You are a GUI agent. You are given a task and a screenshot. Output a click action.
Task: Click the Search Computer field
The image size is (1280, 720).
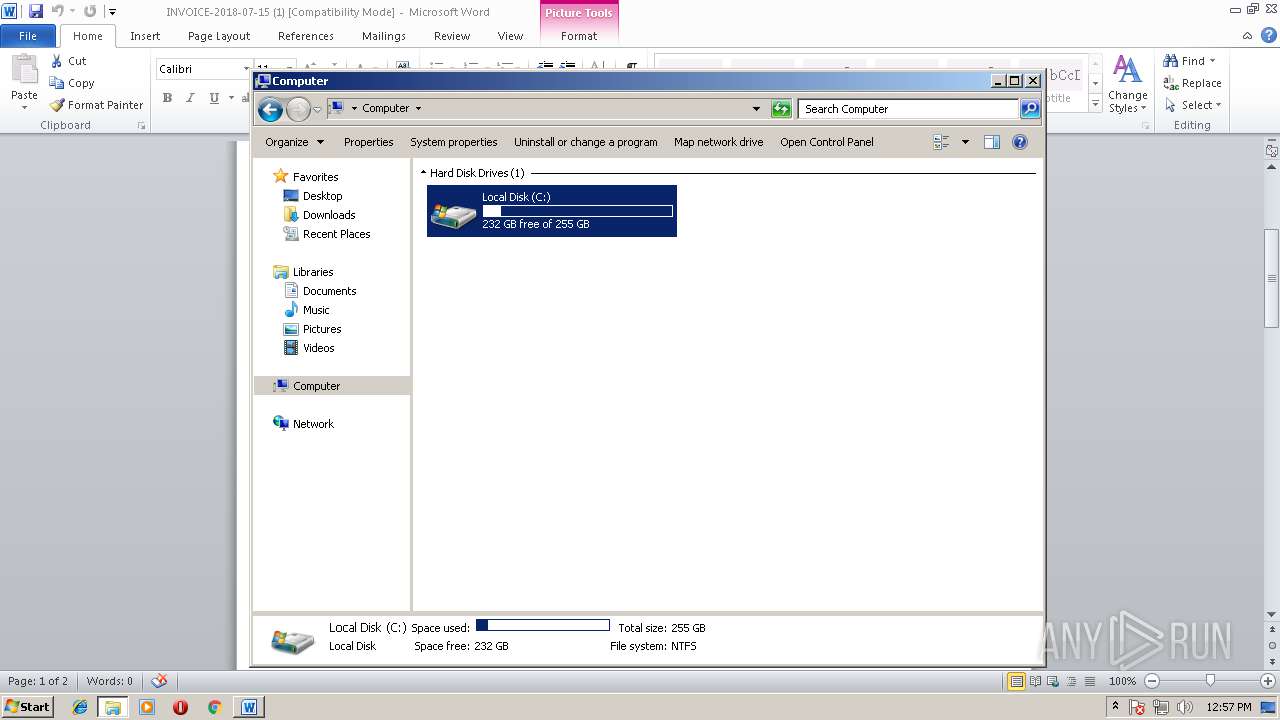pos(908,109)
